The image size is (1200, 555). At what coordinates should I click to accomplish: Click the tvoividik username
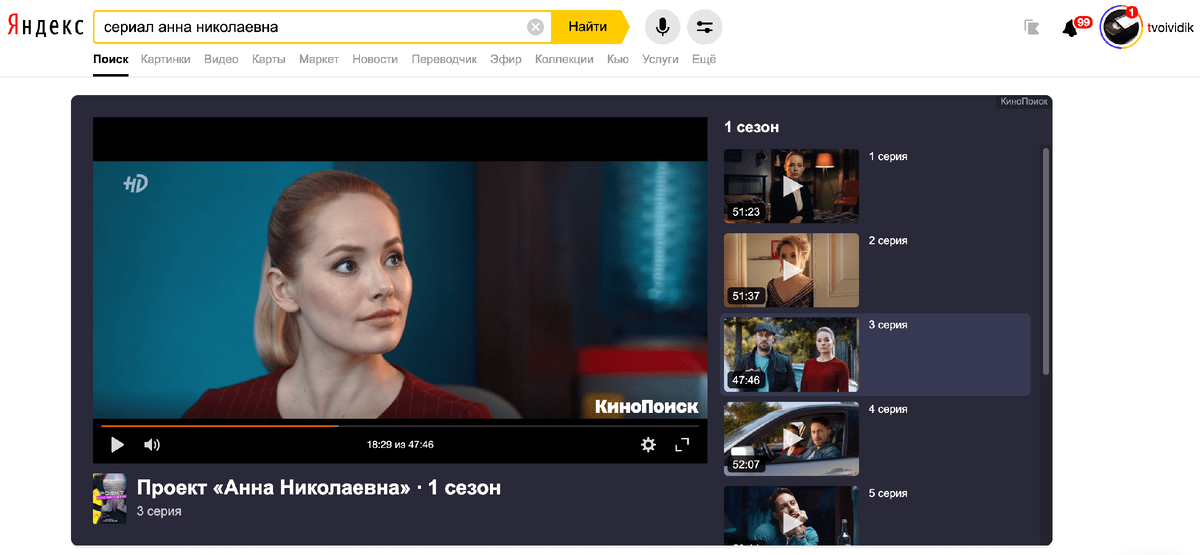[1170, 27]
